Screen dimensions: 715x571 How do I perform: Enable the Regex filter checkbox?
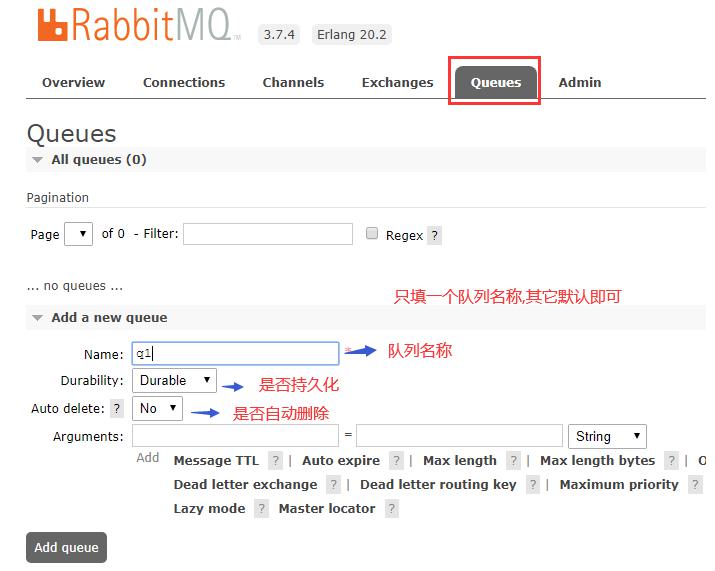point(372,234)
